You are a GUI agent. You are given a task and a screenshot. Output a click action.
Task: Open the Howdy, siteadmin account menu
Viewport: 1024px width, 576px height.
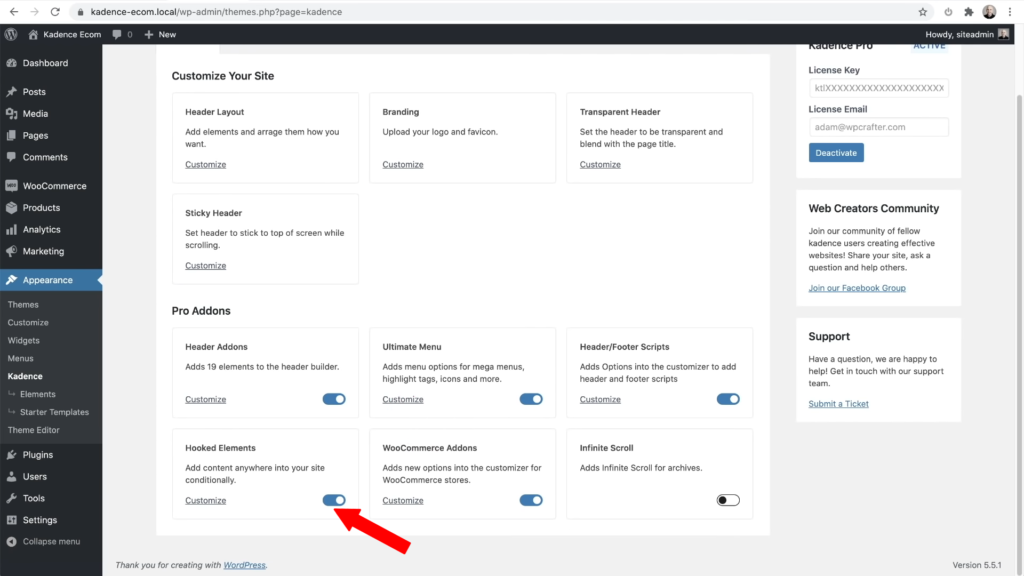click(x=967, y=35)
